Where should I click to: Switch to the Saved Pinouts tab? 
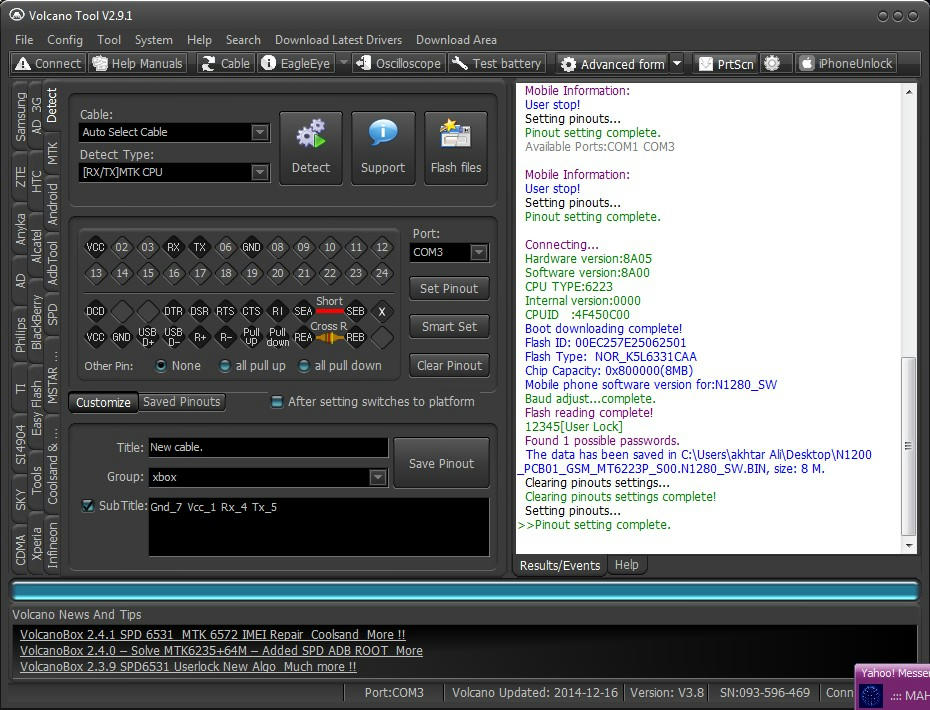coord(181,402)
